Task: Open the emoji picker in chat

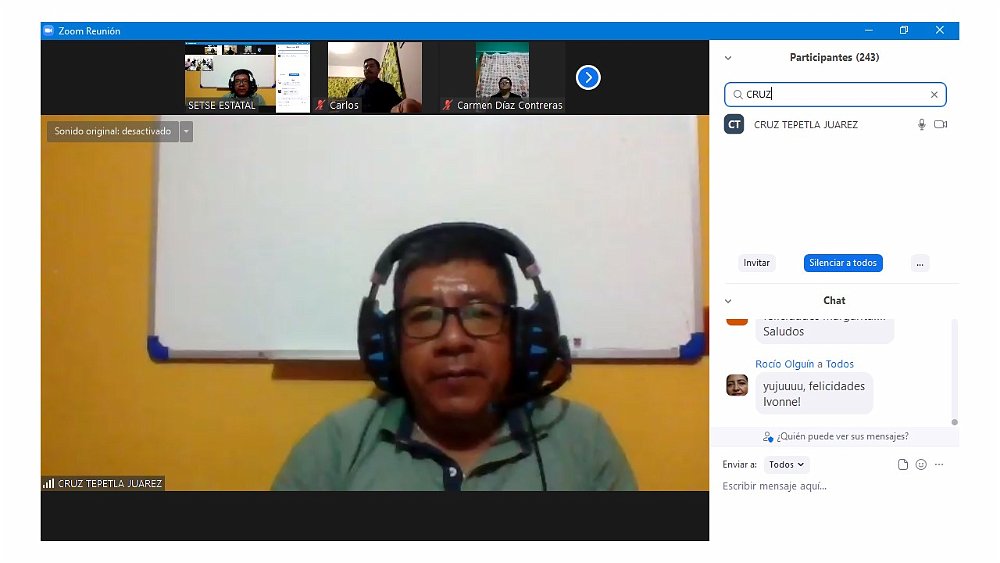Action: [921, 465]
